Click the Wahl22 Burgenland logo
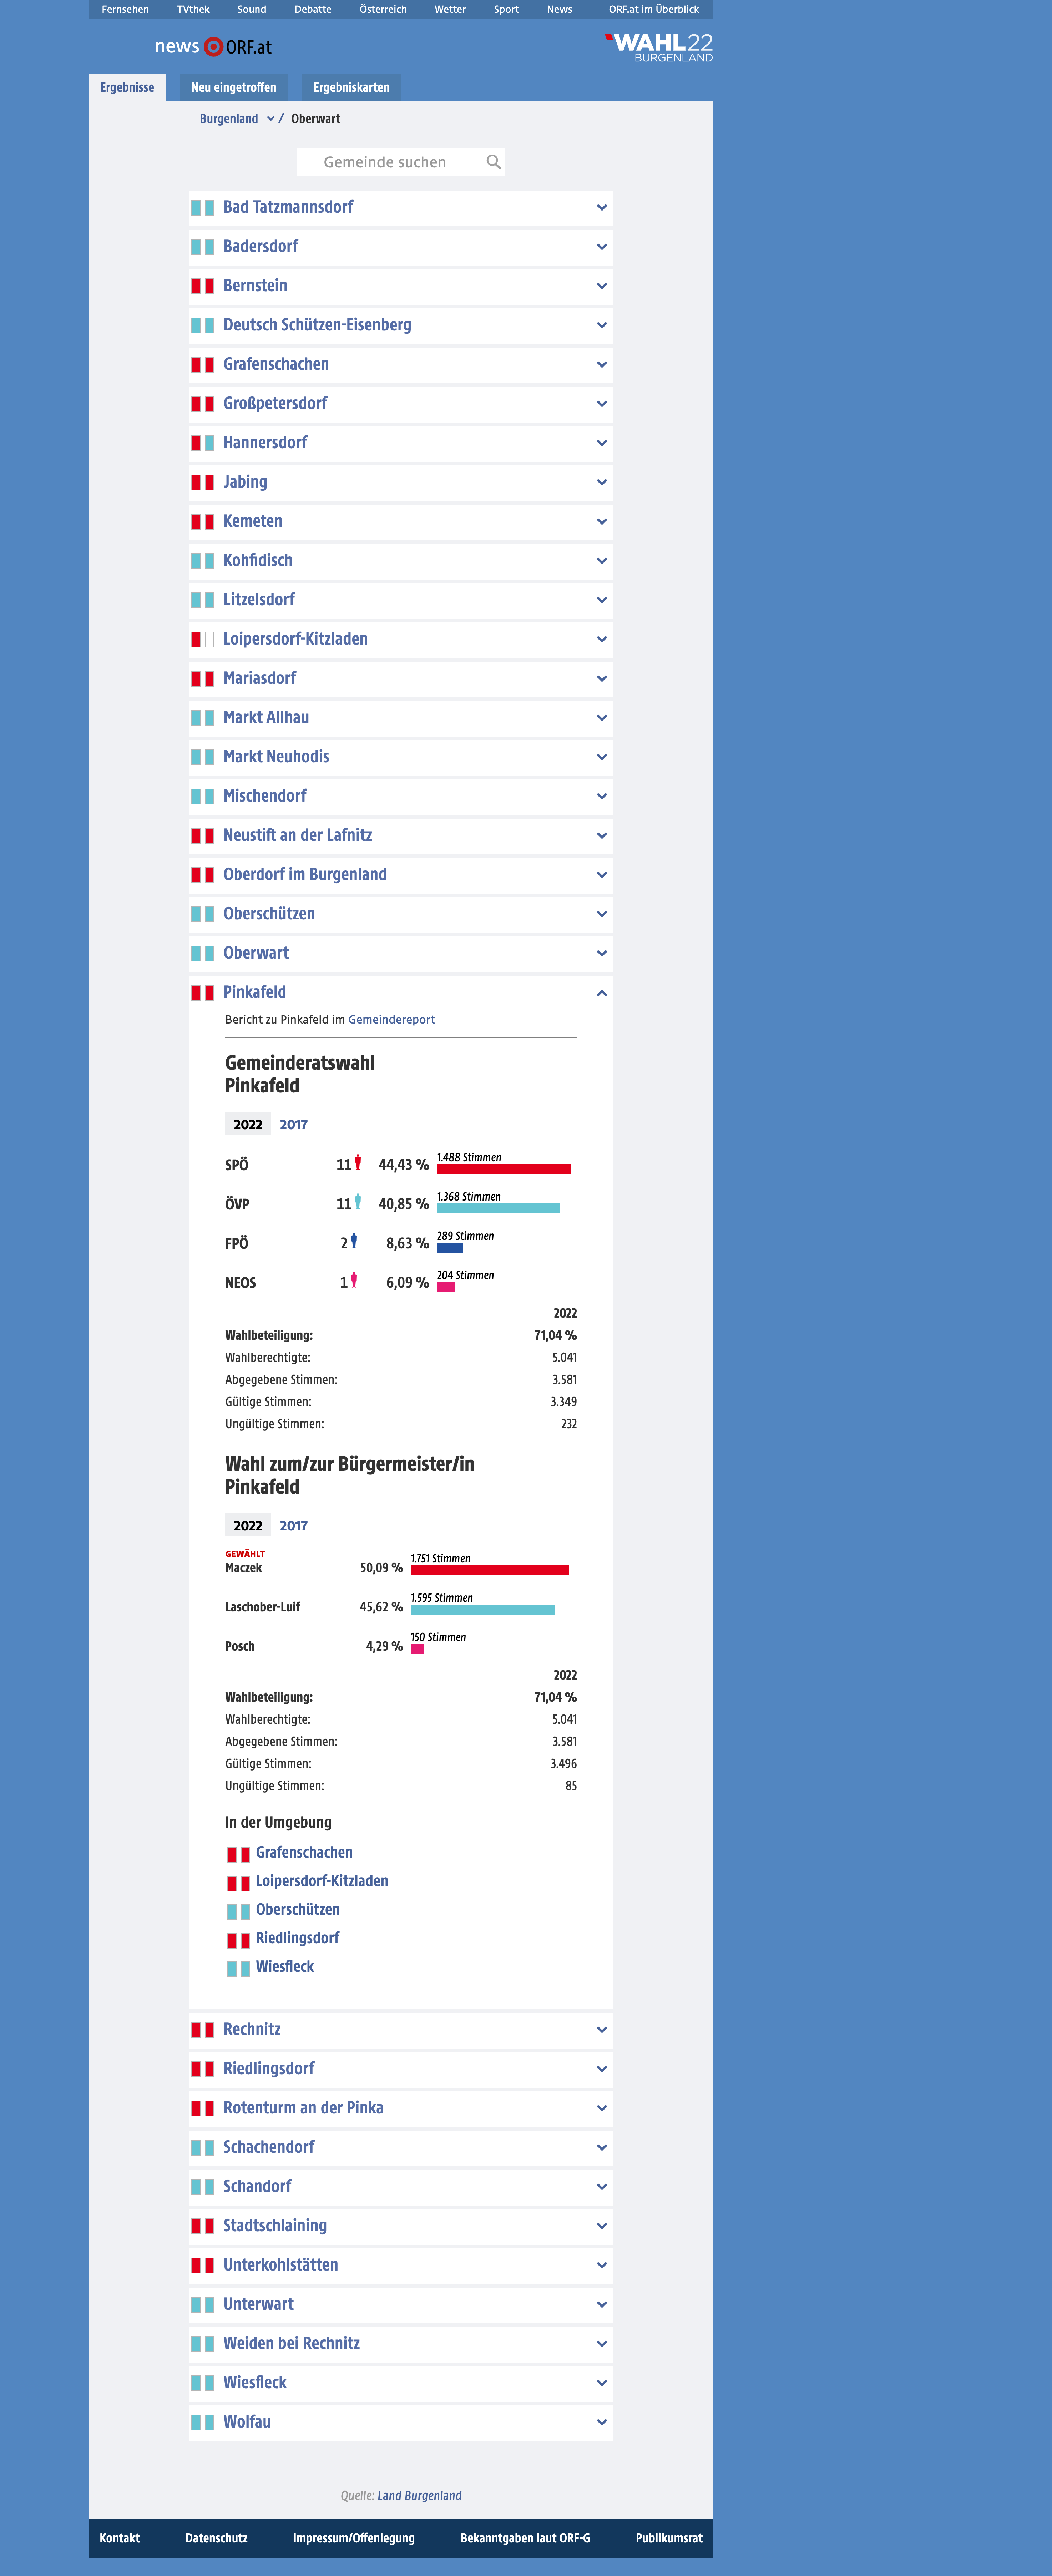Image resolution: width=1052 pixels, height=2576 pixels. tap(659, 47)
